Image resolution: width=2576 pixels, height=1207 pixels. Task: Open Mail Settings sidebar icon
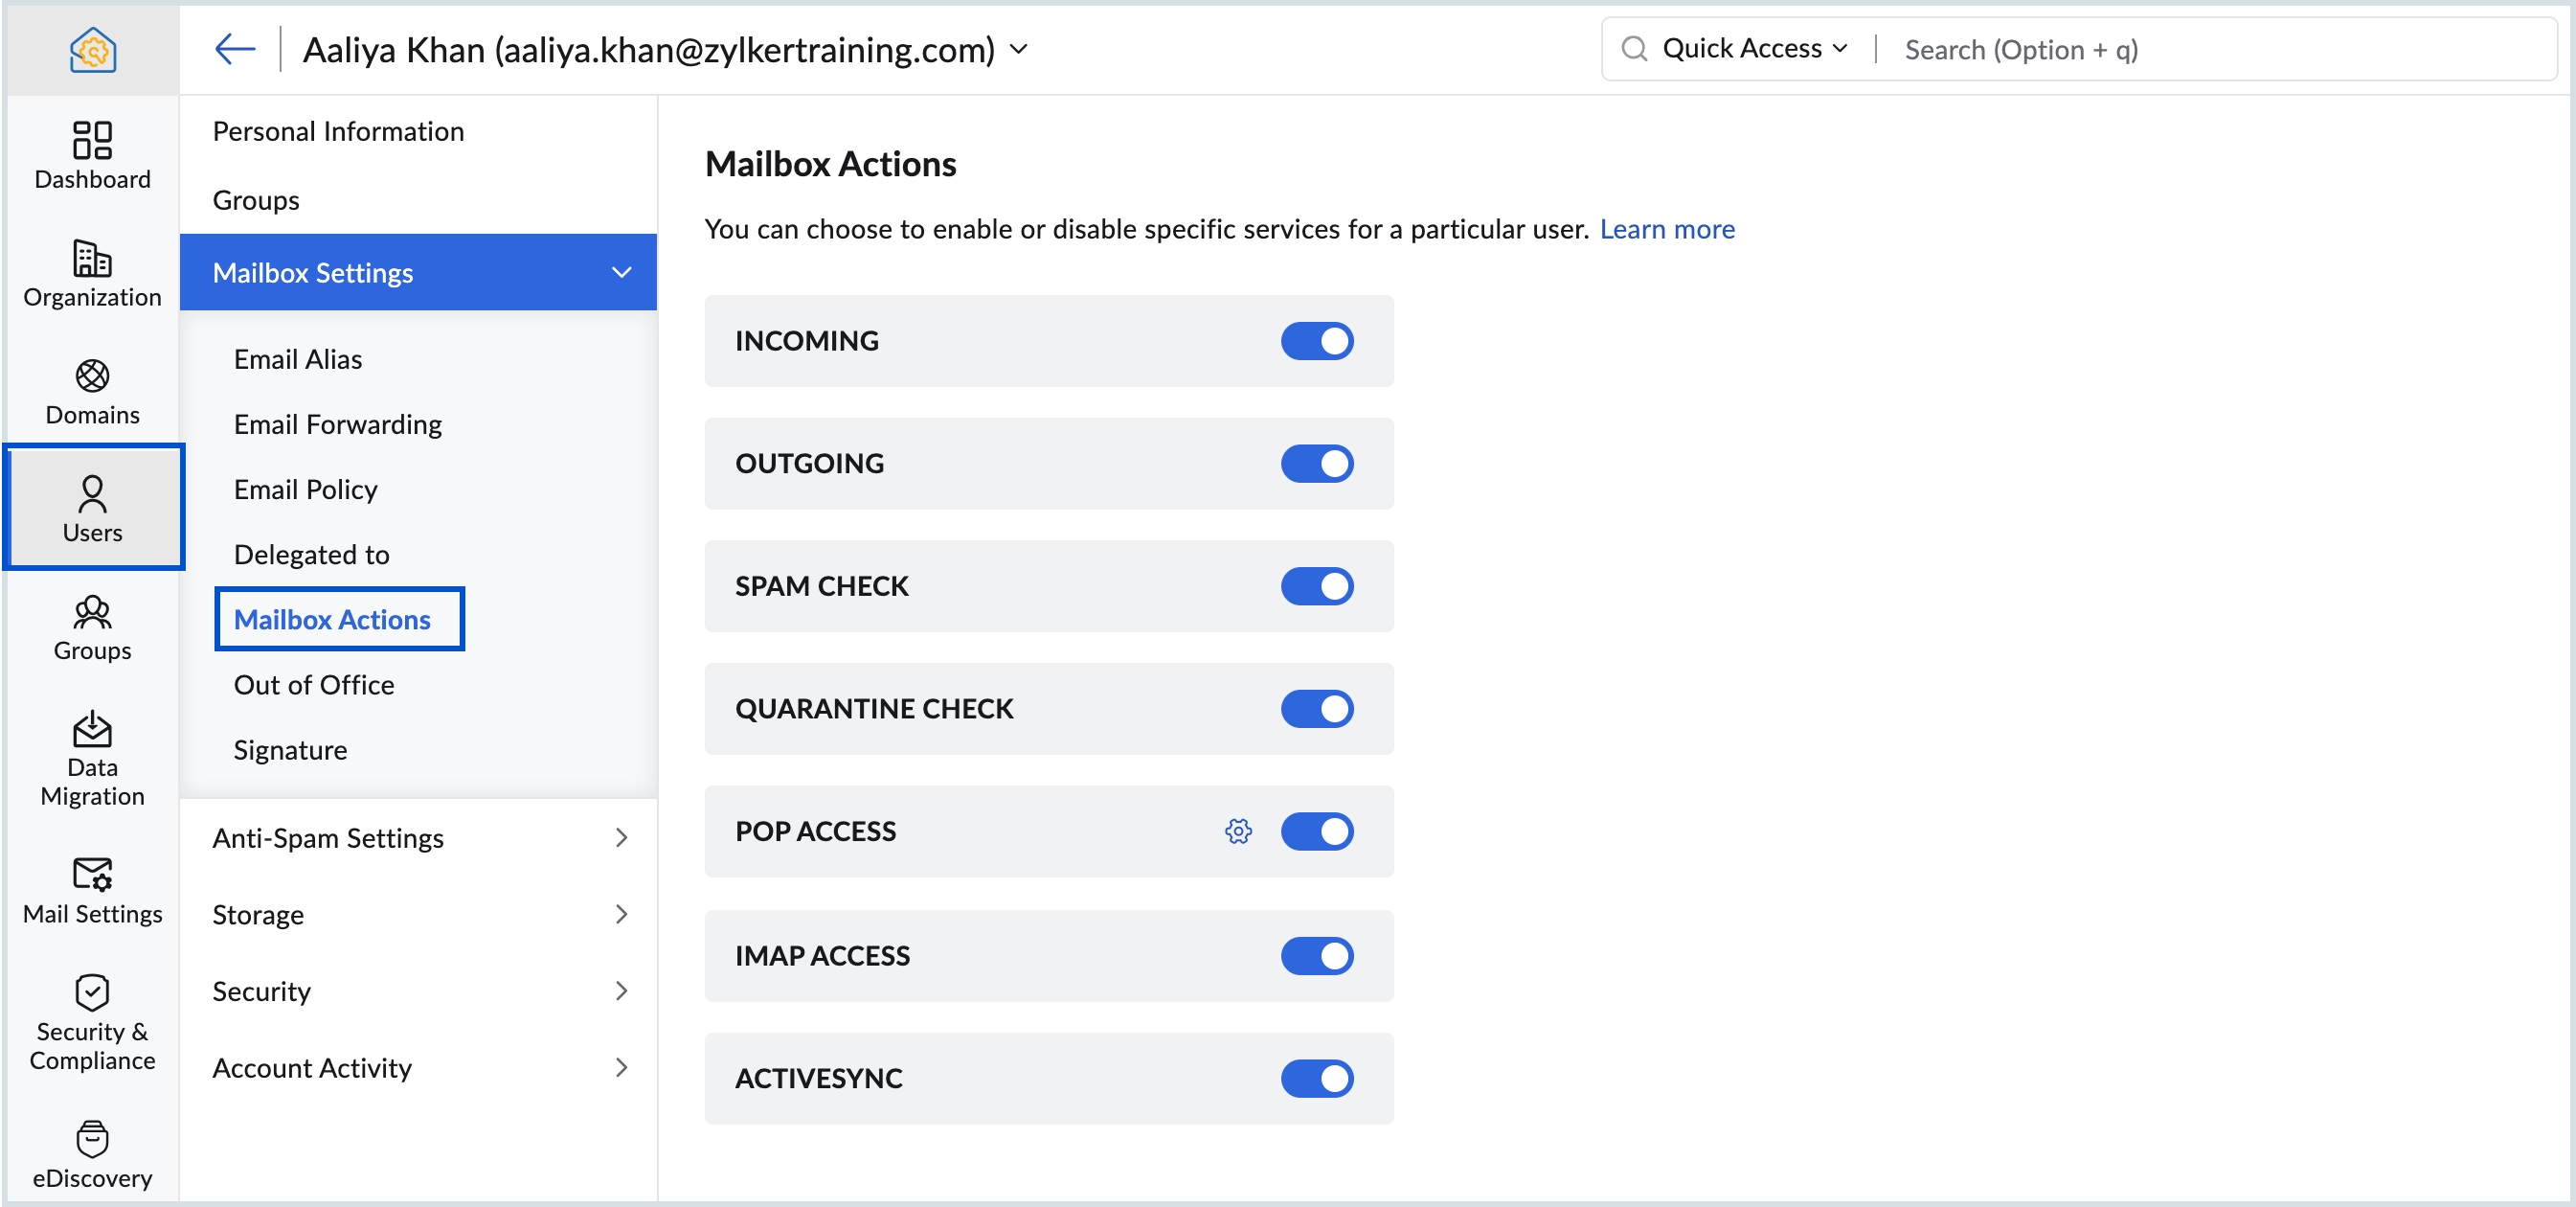coord(92,890)
